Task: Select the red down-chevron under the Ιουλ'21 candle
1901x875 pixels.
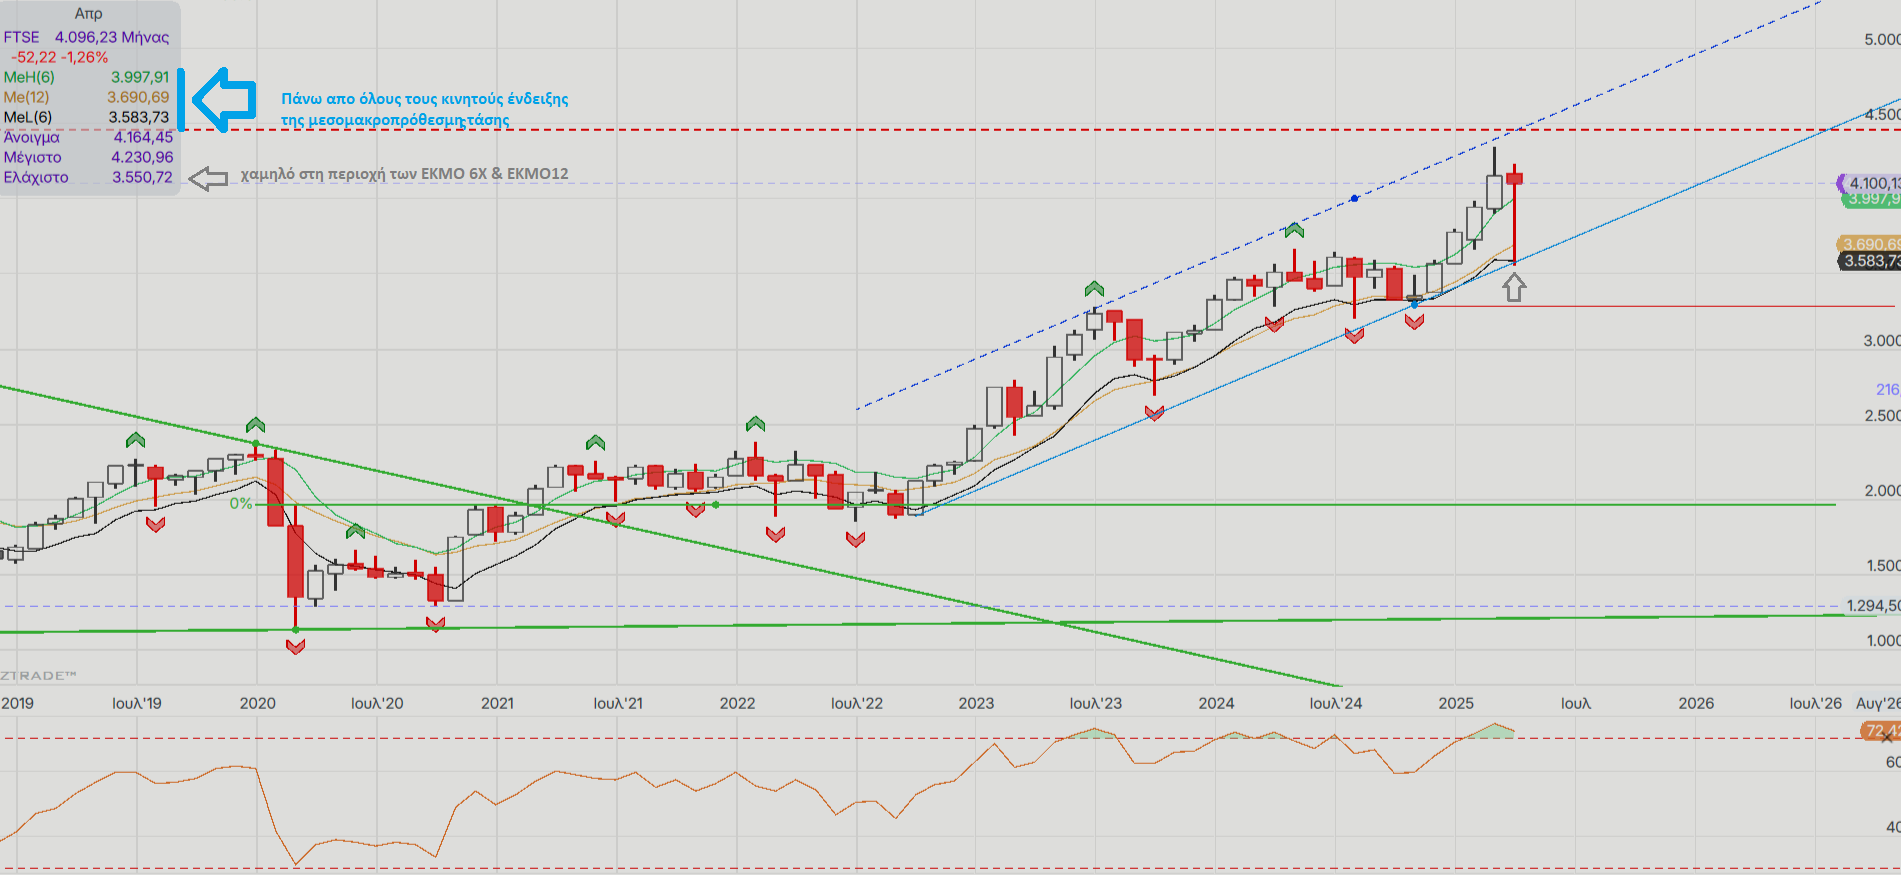Action: click(615, 519)
